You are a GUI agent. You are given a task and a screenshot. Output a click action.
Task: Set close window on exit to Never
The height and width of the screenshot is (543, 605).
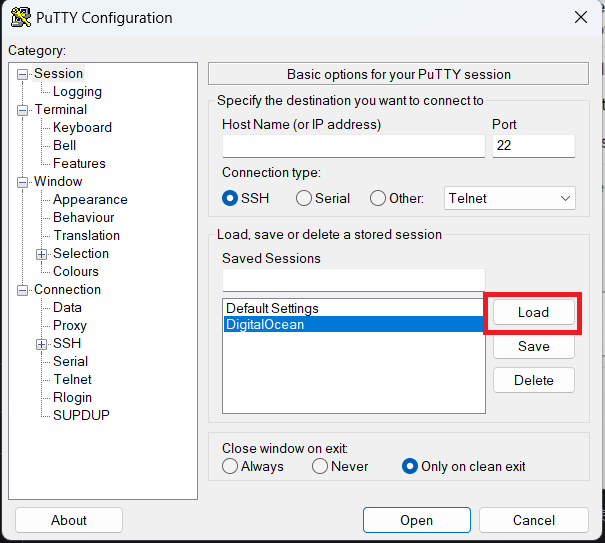tap(320, 466)
